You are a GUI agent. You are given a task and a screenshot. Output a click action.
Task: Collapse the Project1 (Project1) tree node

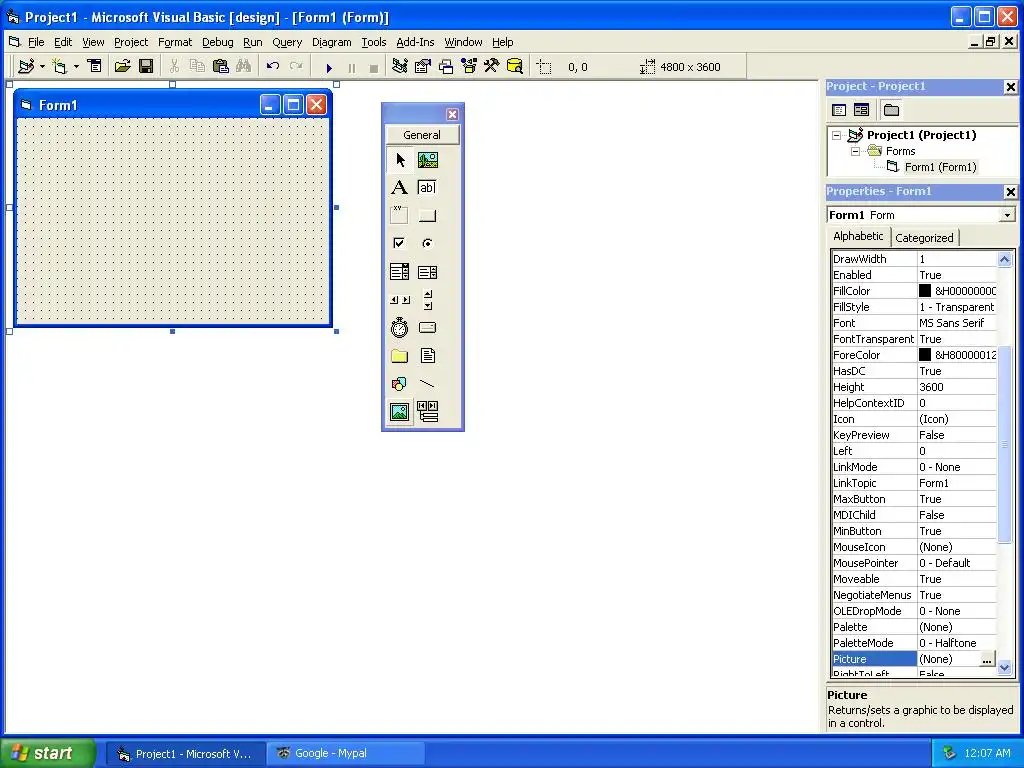coord(837,135)
